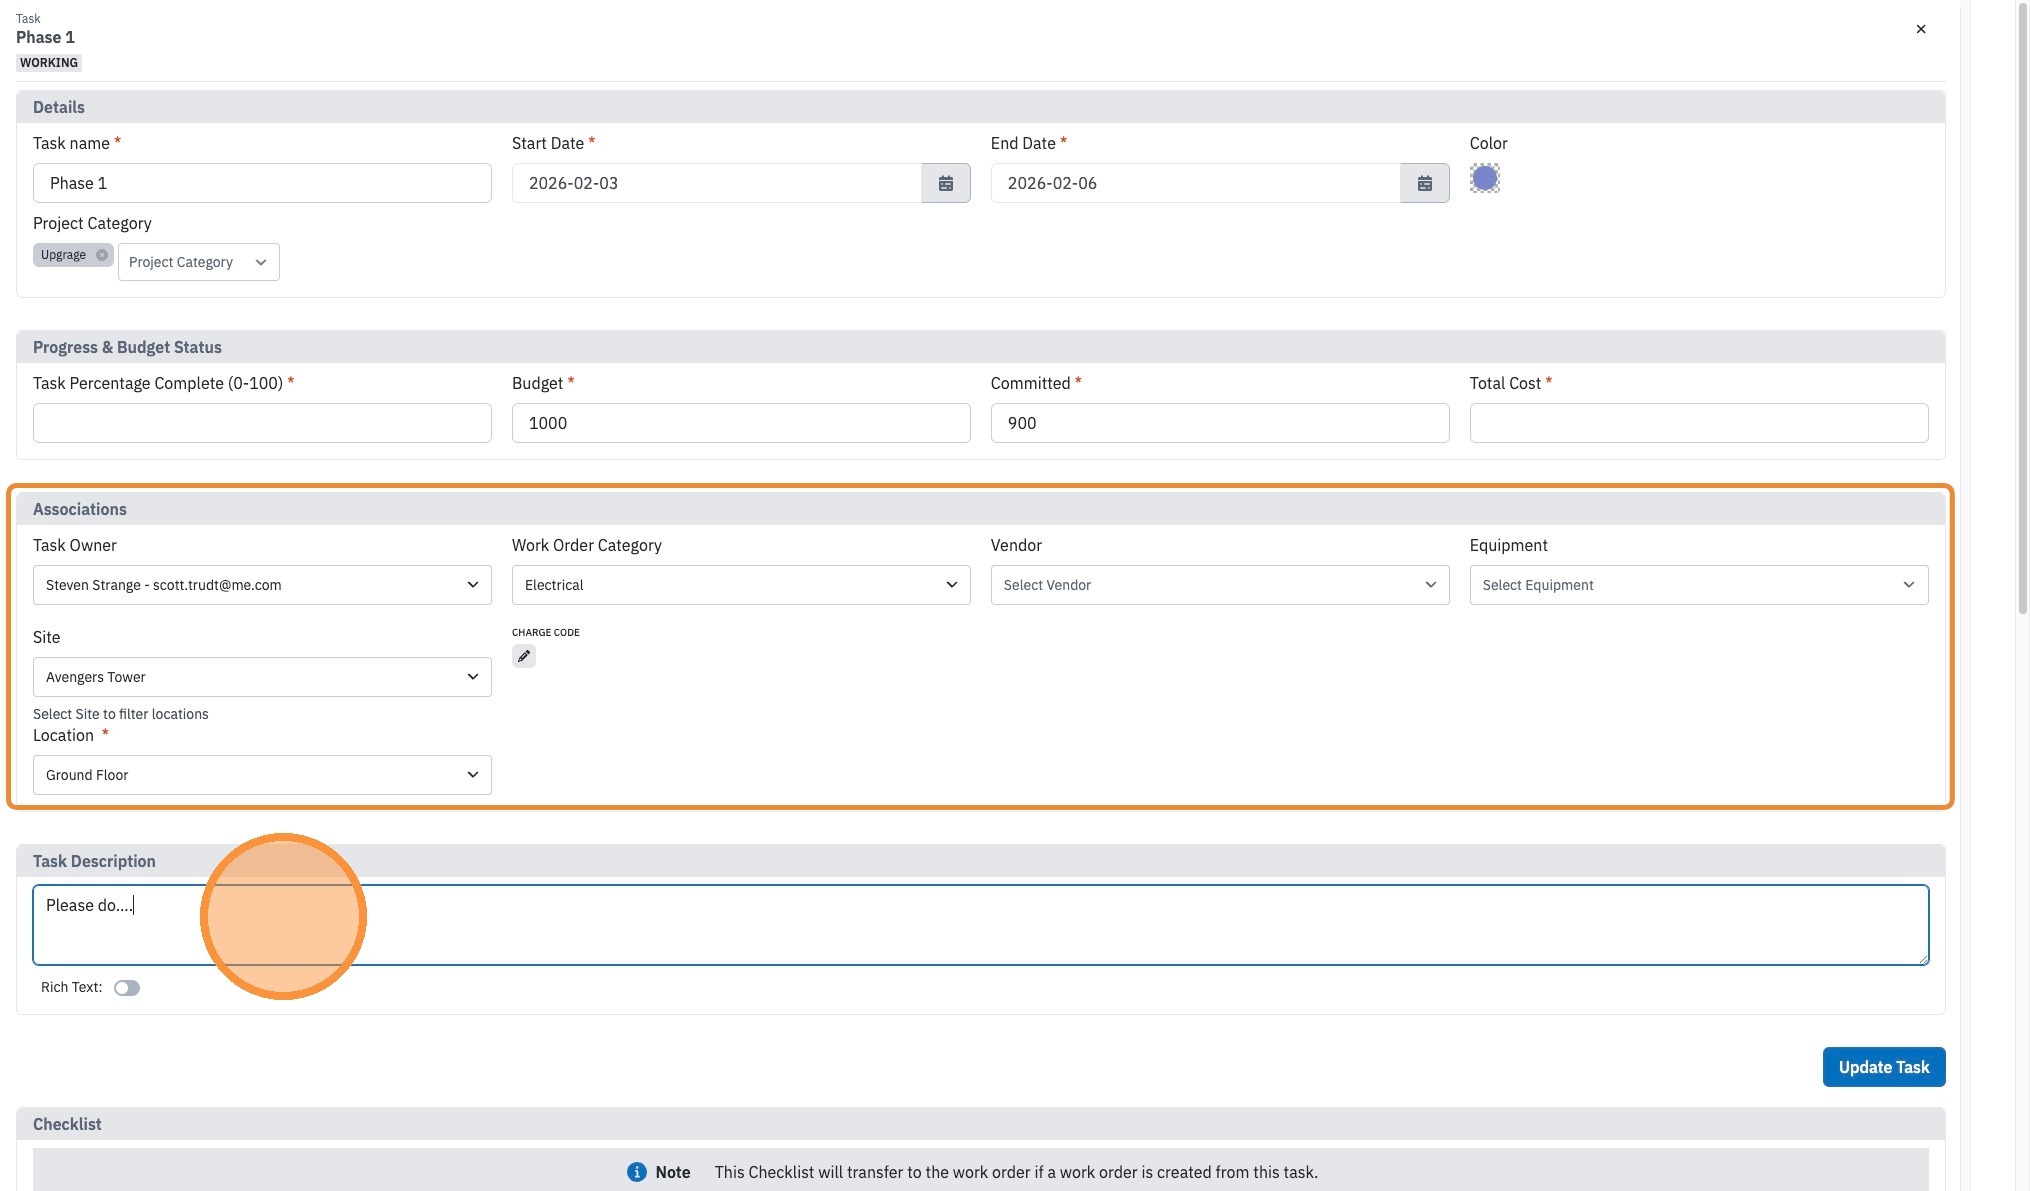2030x1191 pixels.
Task: Open the Project Category dropdown
Action: [198, 262]
